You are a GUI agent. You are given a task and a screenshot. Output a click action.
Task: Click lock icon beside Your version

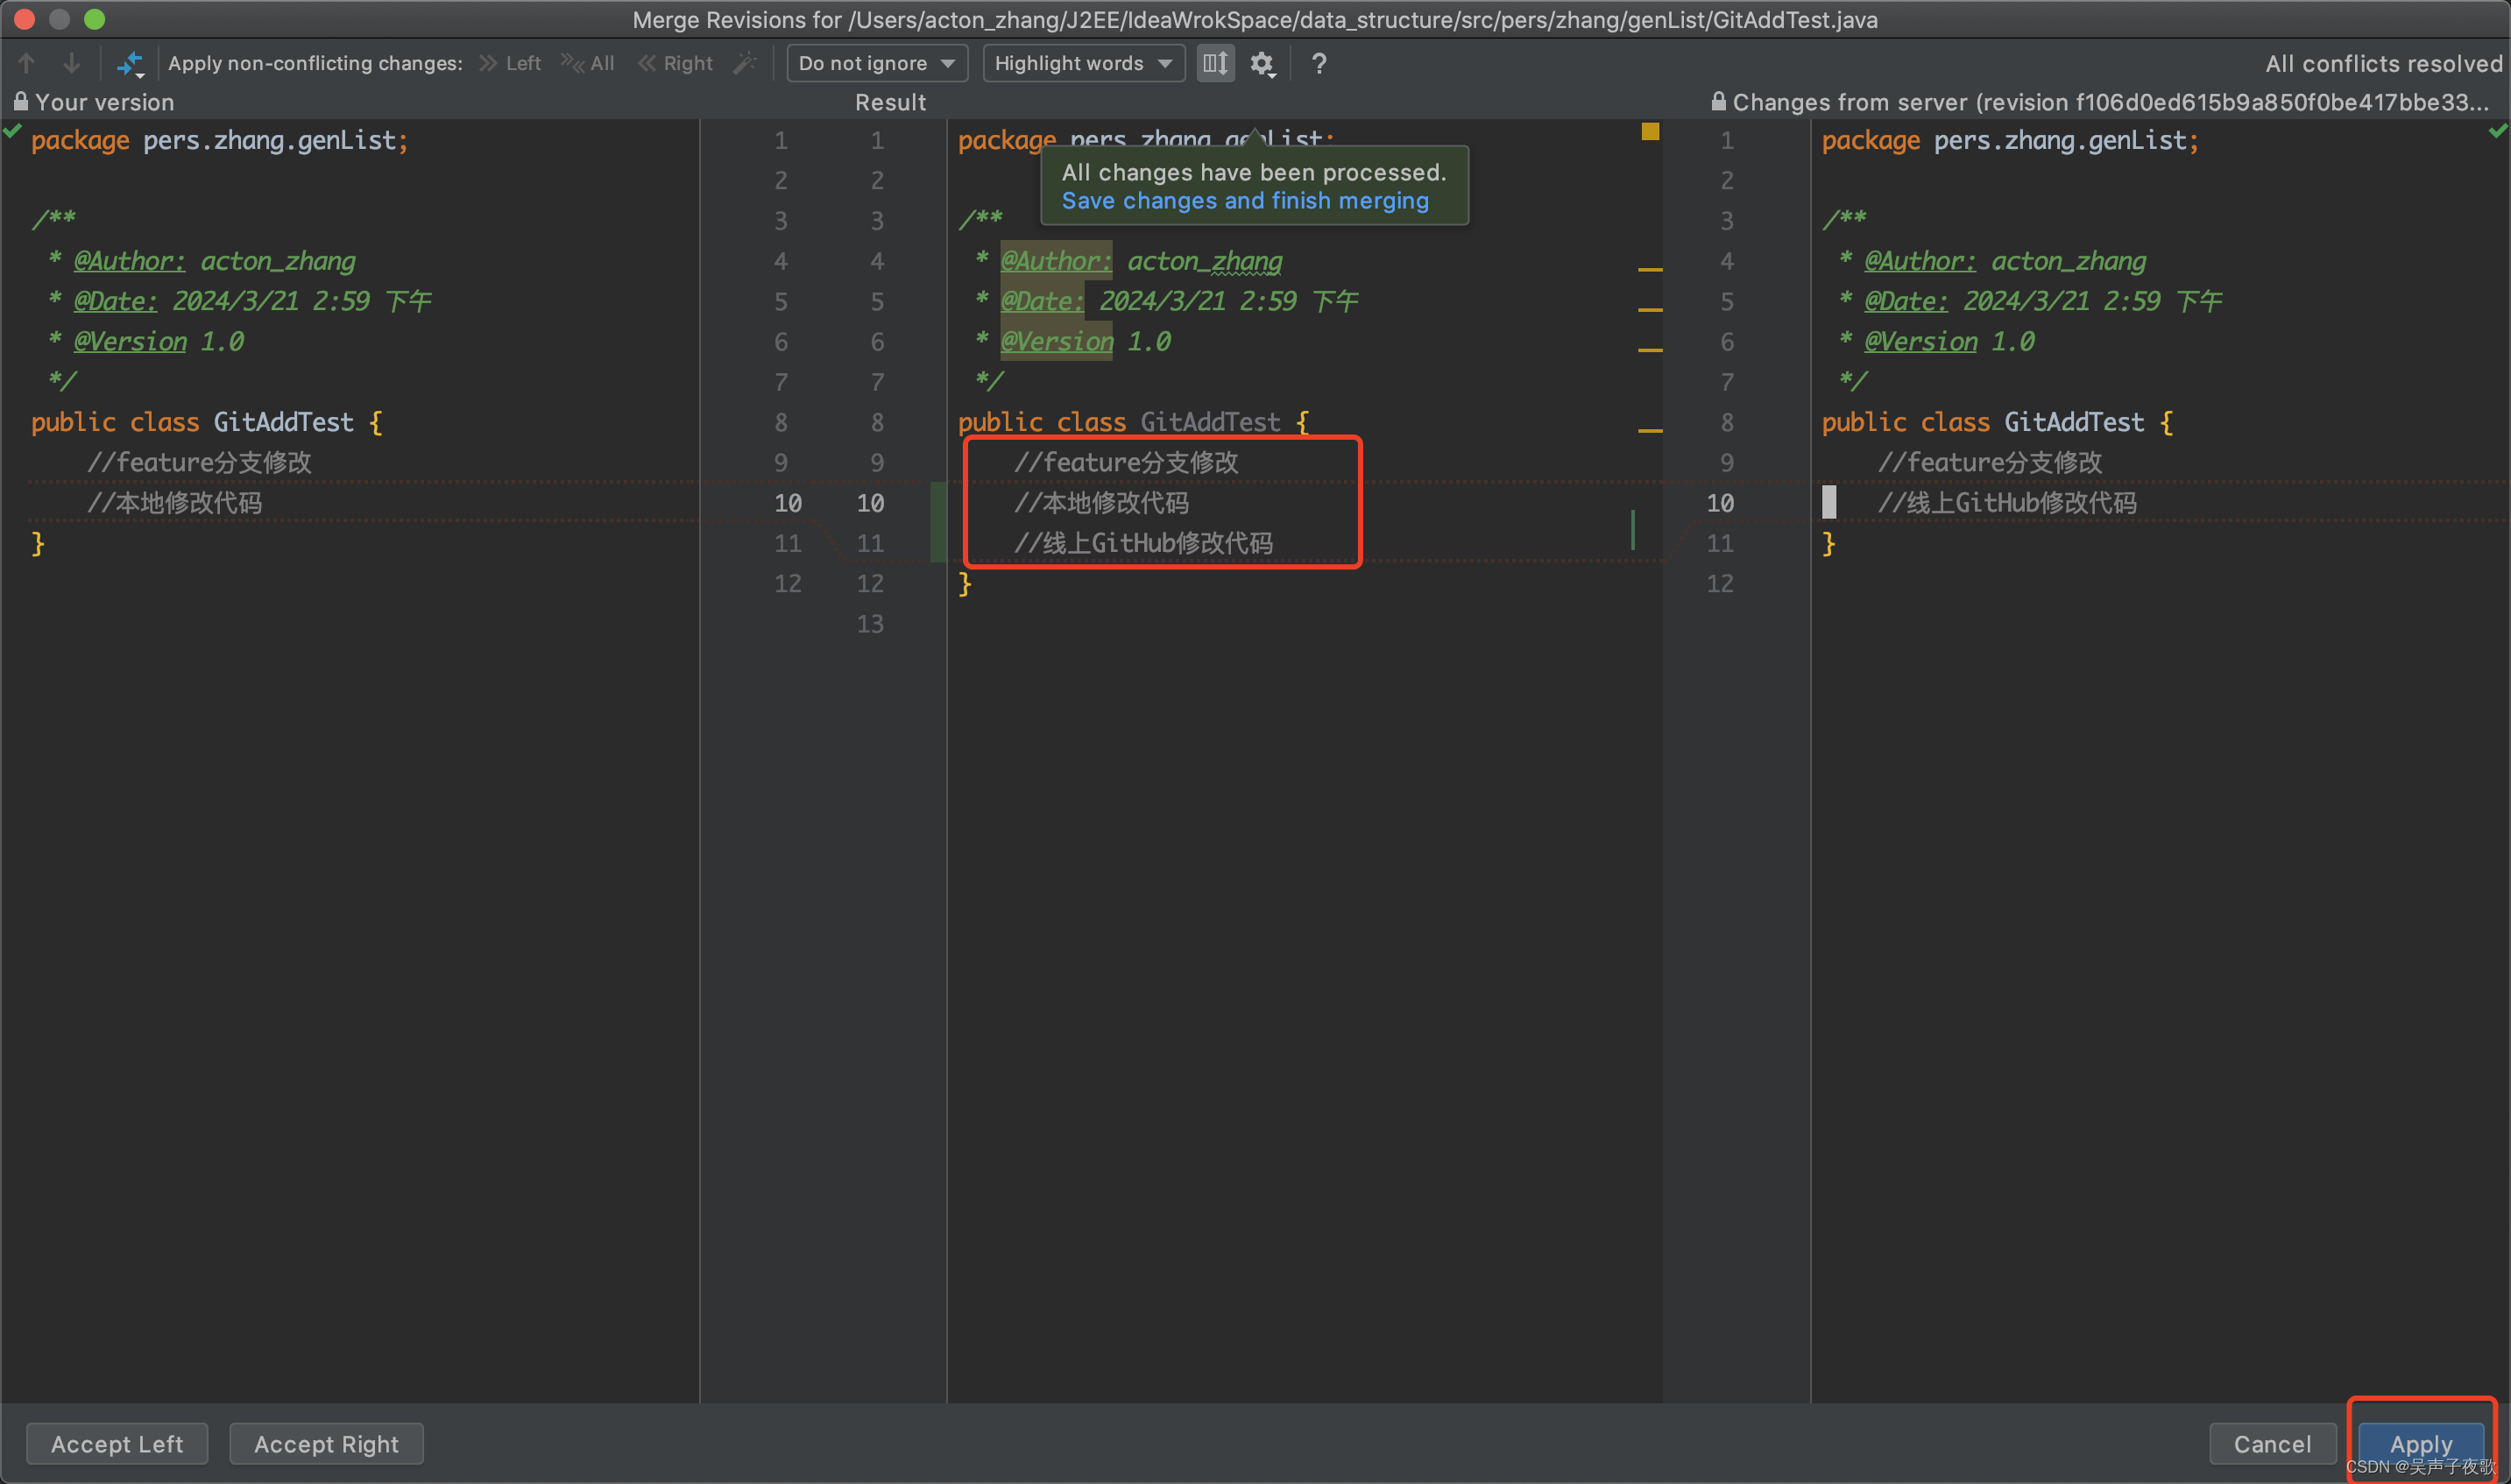[20, 101]
